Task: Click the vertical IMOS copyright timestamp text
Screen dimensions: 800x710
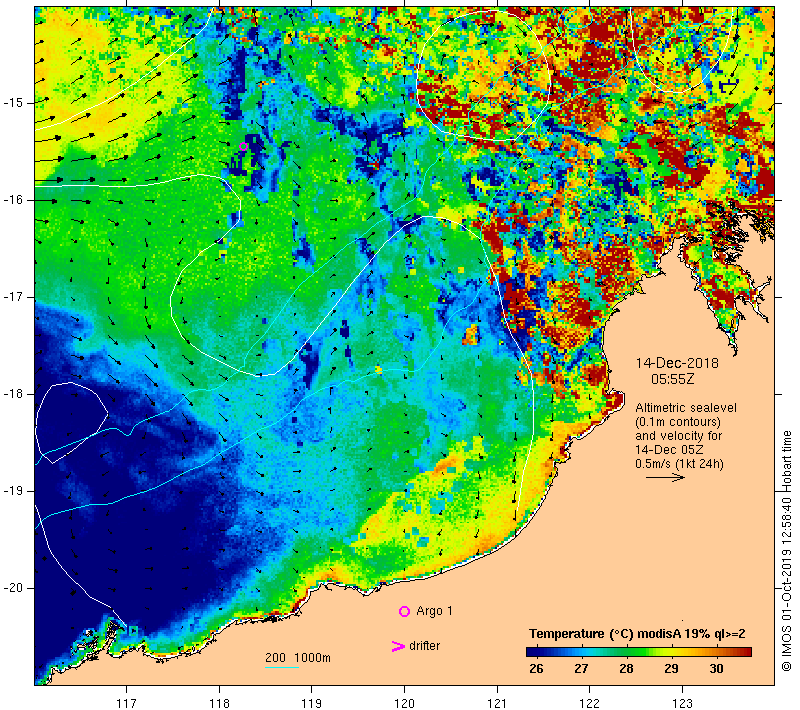Action: (786, 551)
